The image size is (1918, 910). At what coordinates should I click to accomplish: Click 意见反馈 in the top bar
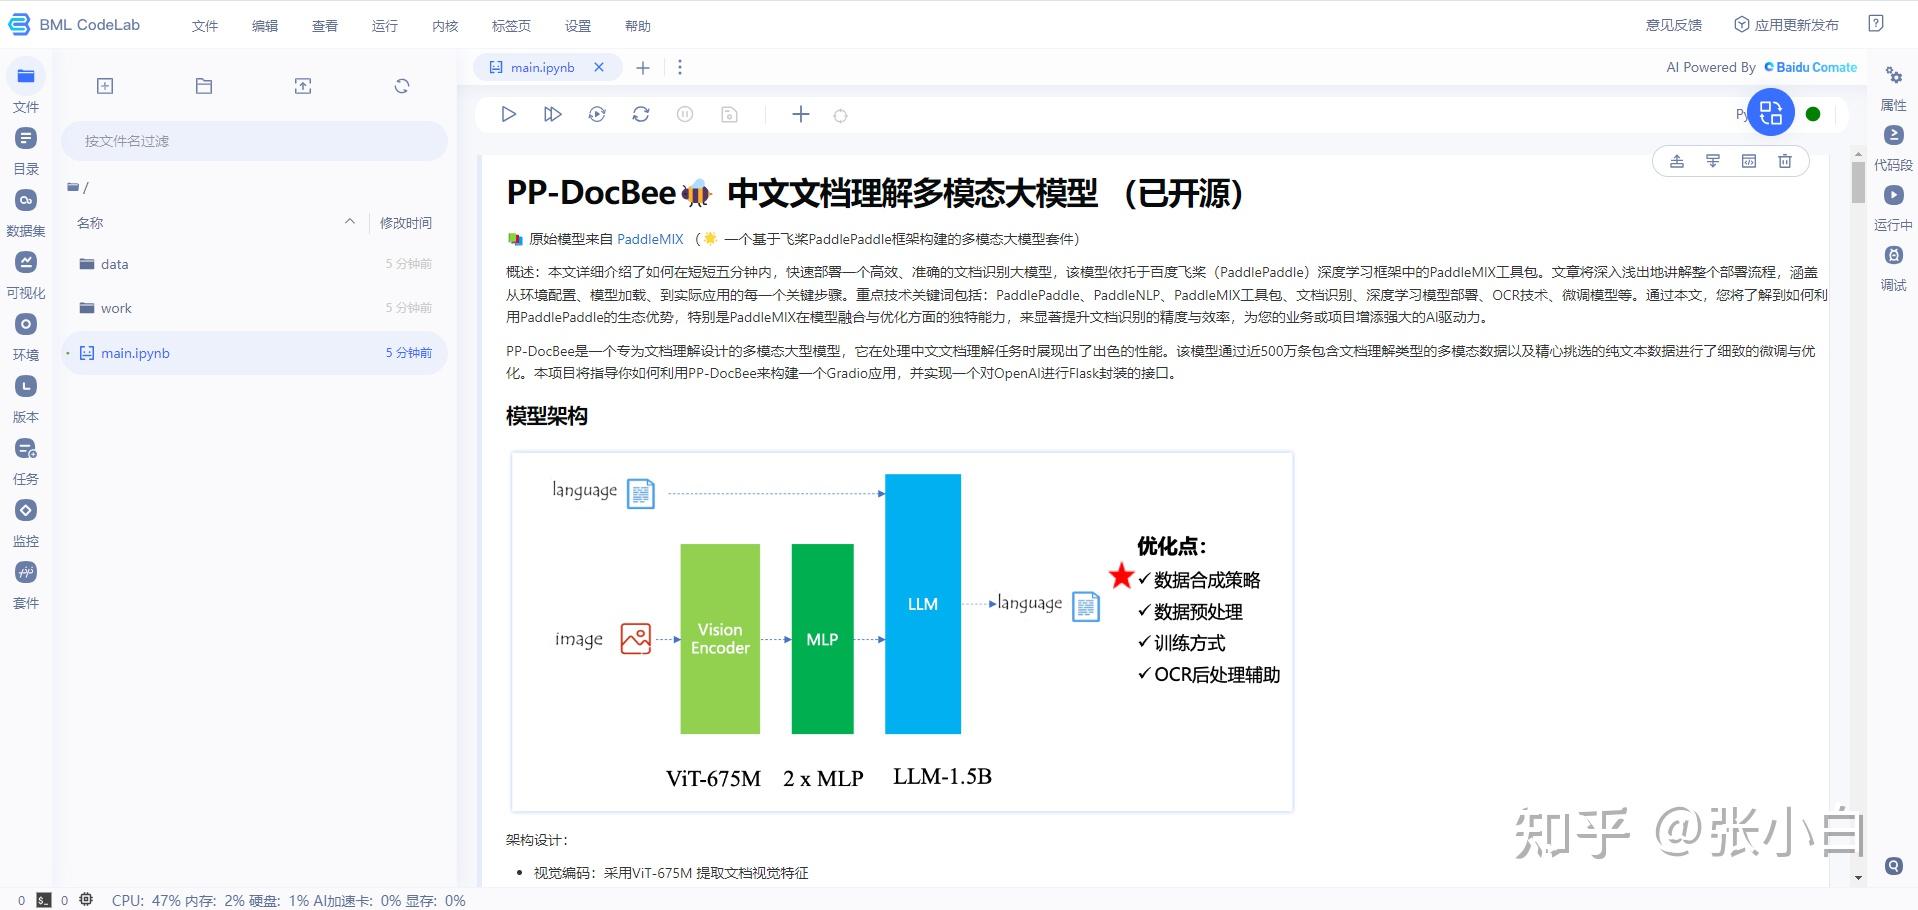tap(1673, 24)
